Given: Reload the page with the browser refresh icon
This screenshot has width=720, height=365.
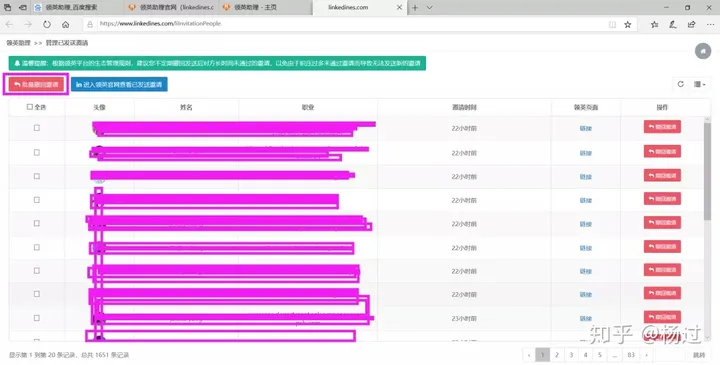Looking at the screenshot, I should click(x=47, y=24).
